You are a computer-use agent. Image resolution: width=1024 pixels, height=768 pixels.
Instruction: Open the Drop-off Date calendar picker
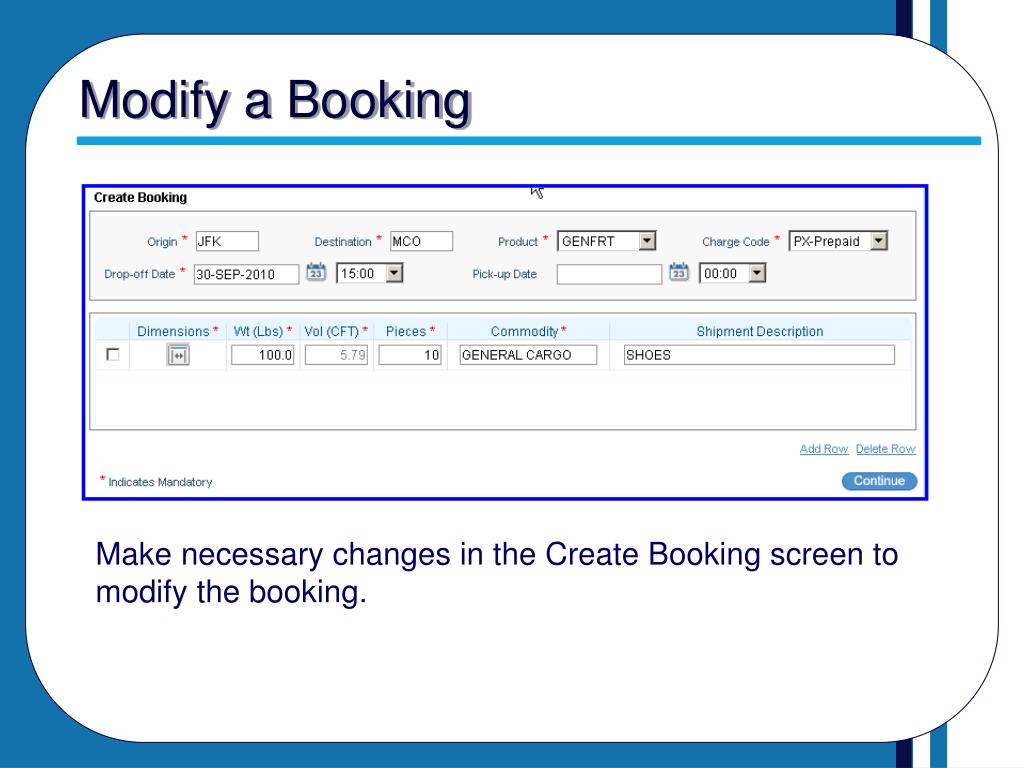(x=316, y=272)
